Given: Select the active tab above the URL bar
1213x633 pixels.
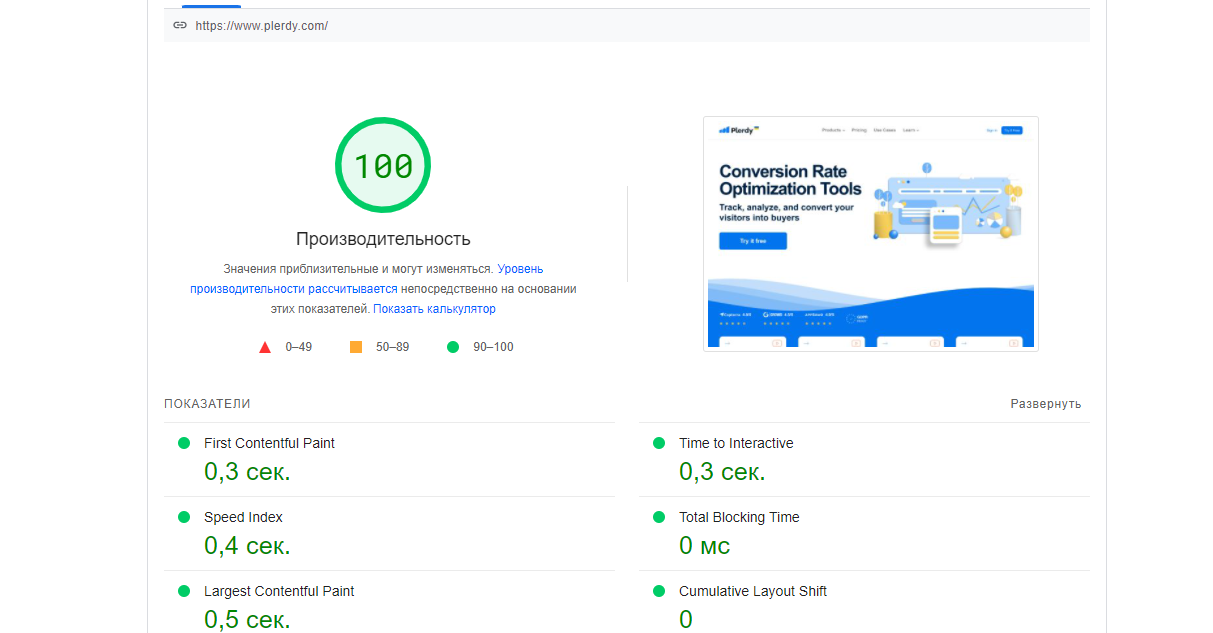Looking at the screenshot, I should 211,4.
